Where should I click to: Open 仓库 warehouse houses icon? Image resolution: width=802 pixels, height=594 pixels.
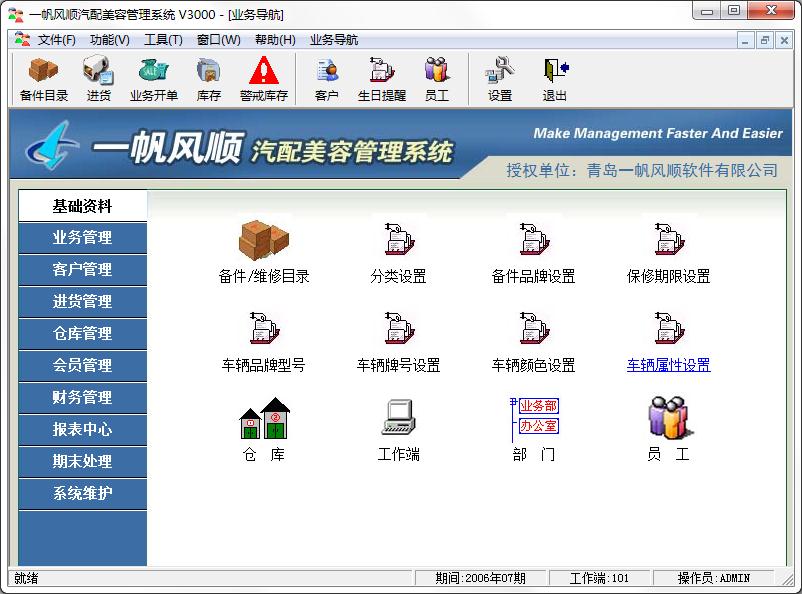pyautogui.click(x=264, y=418)
